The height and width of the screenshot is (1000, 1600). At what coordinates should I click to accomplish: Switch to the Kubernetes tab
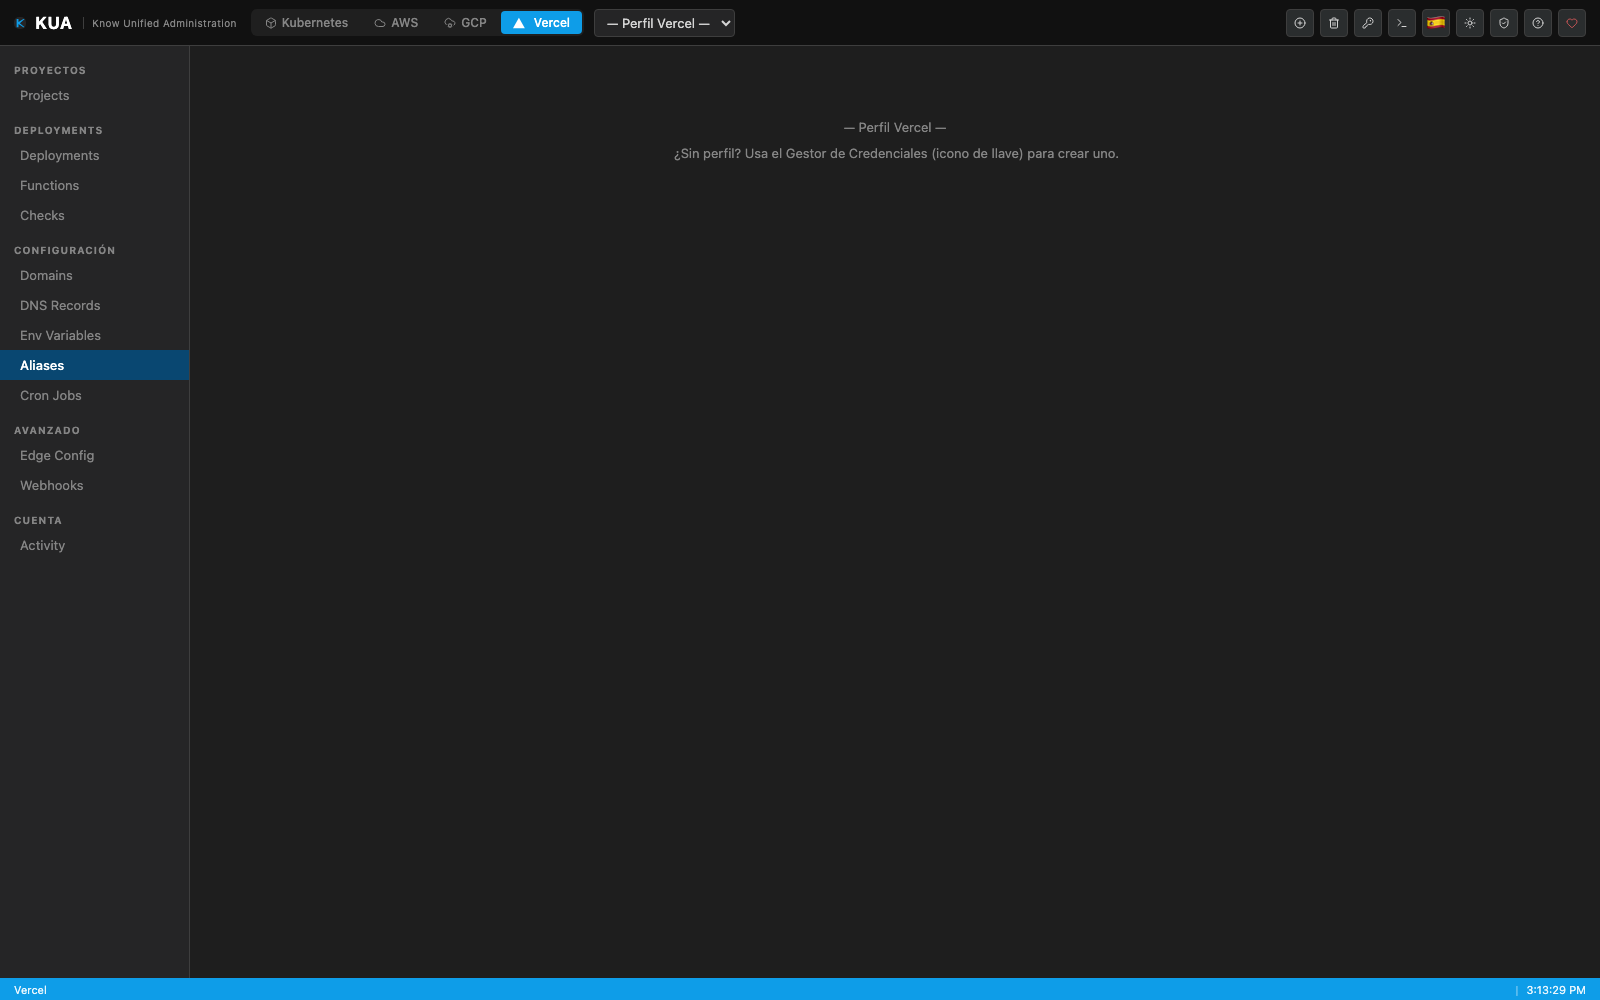tap(306, 23)
